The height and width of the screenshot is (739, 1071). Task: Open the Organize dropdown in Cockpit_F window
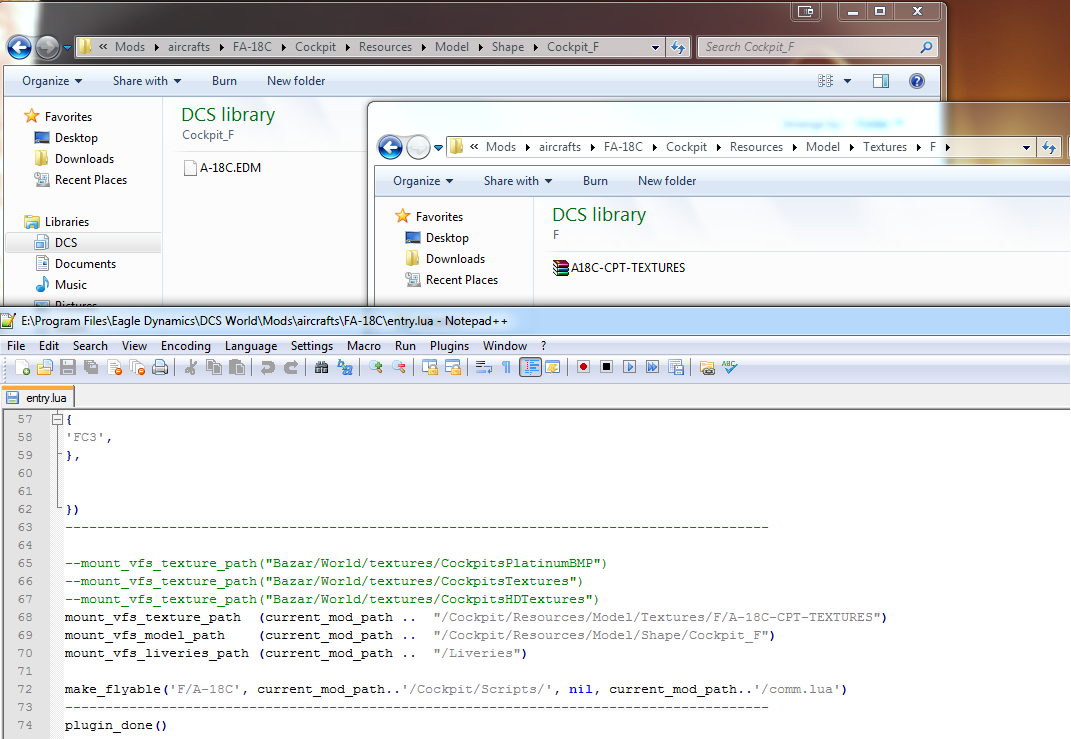(x=52, y=81)
